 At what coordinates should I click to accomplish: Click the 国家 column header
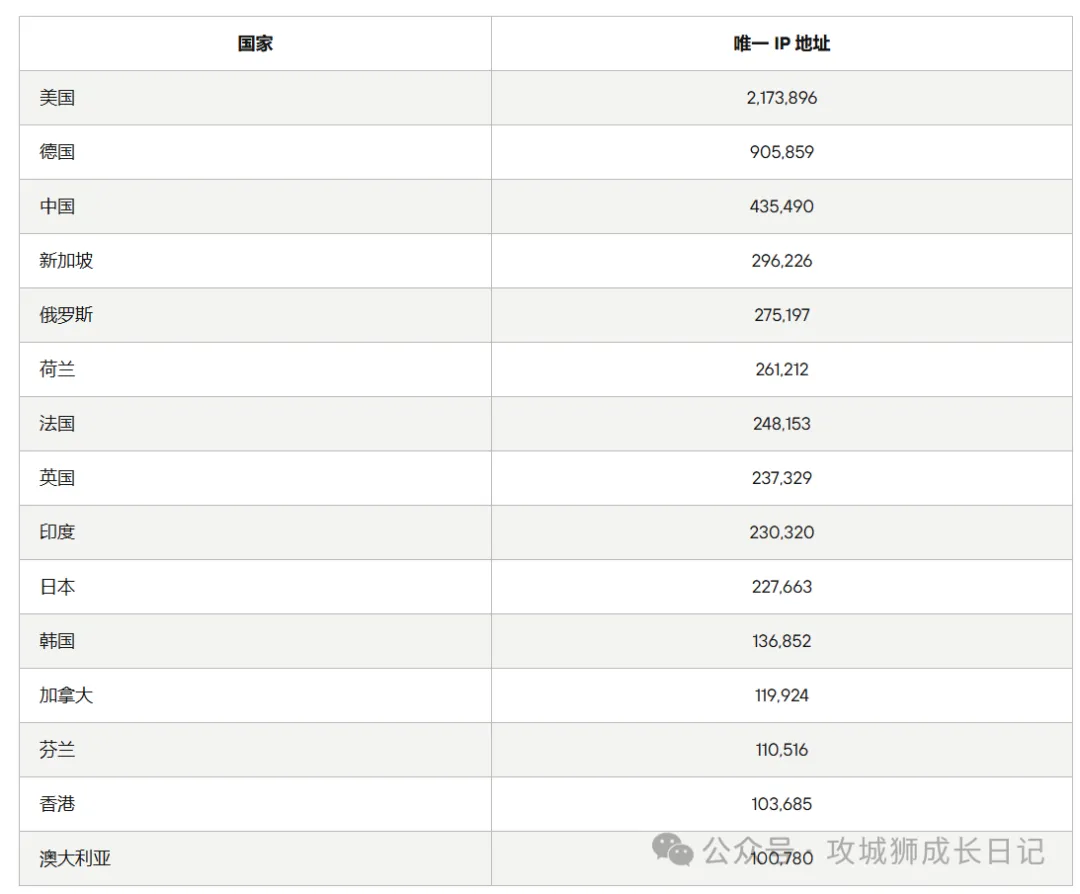pyautogui.click(x=255, y=44)
